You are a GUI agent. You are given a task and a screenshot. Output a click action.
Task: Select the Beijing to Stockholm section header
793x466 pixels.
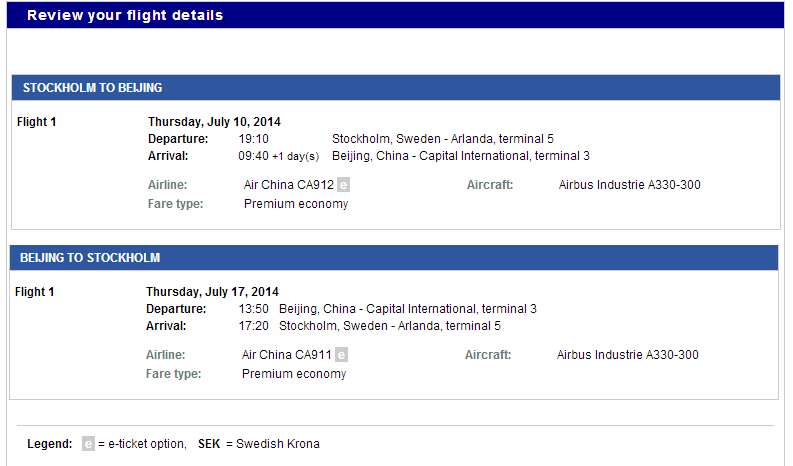(90, 258)
